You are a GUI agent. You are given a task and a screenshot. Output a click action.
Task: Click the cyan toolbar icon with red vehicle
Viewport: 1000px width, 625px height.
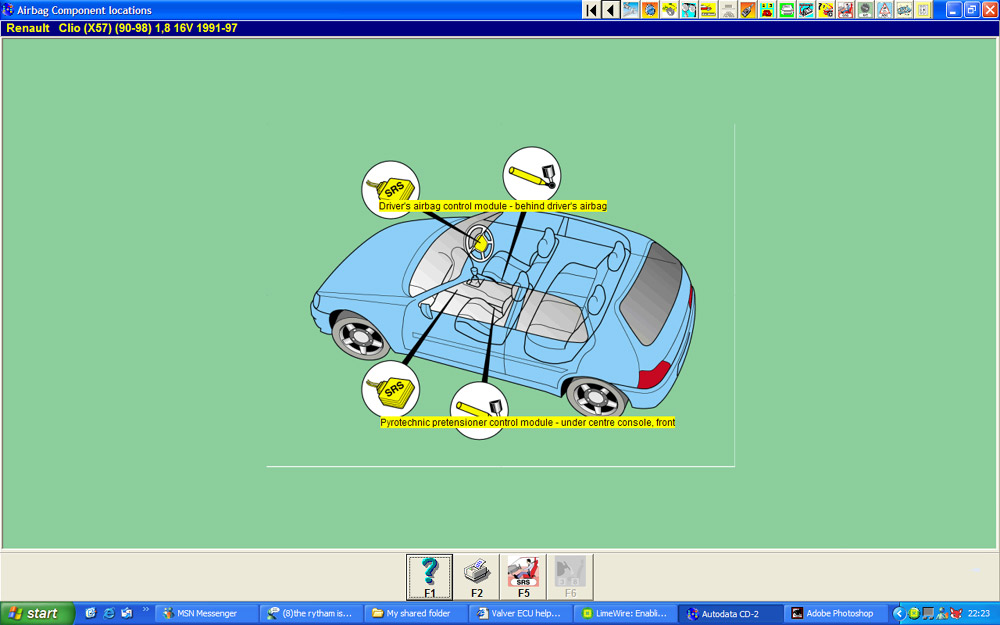coord(767,10)
